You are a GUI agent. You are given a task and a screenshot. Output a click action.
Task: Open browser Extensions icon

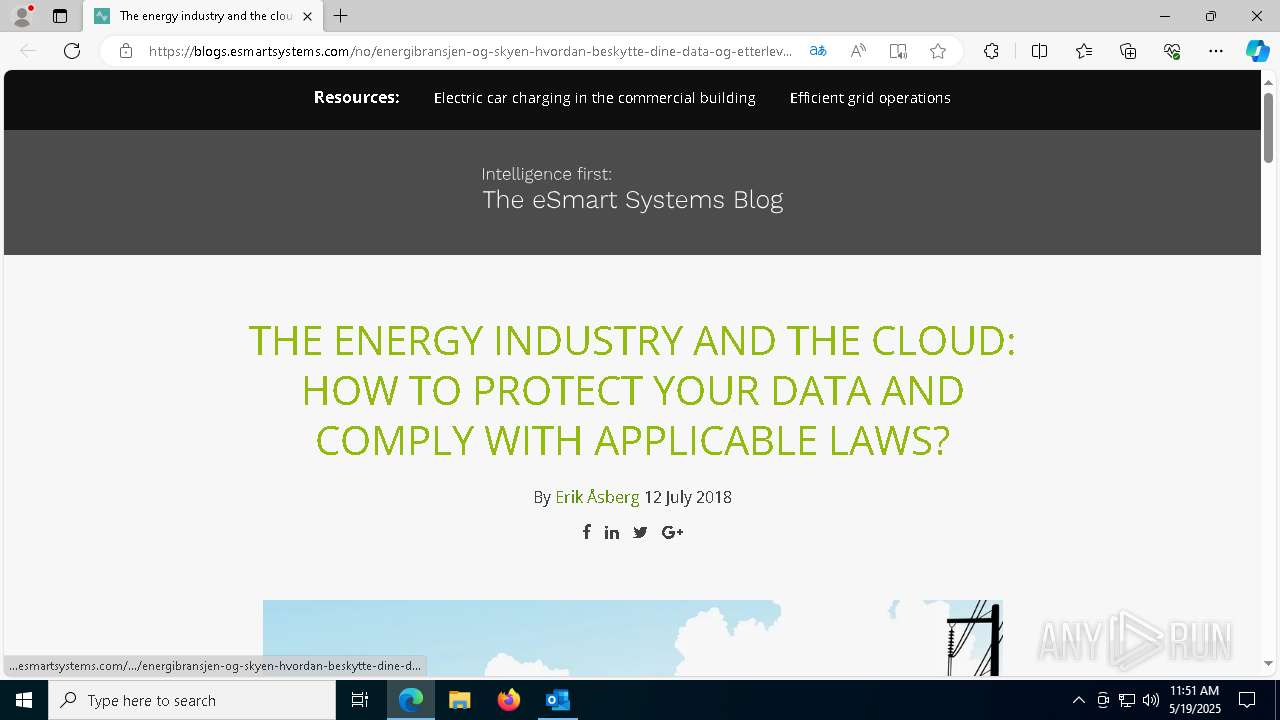coord(991,51)
